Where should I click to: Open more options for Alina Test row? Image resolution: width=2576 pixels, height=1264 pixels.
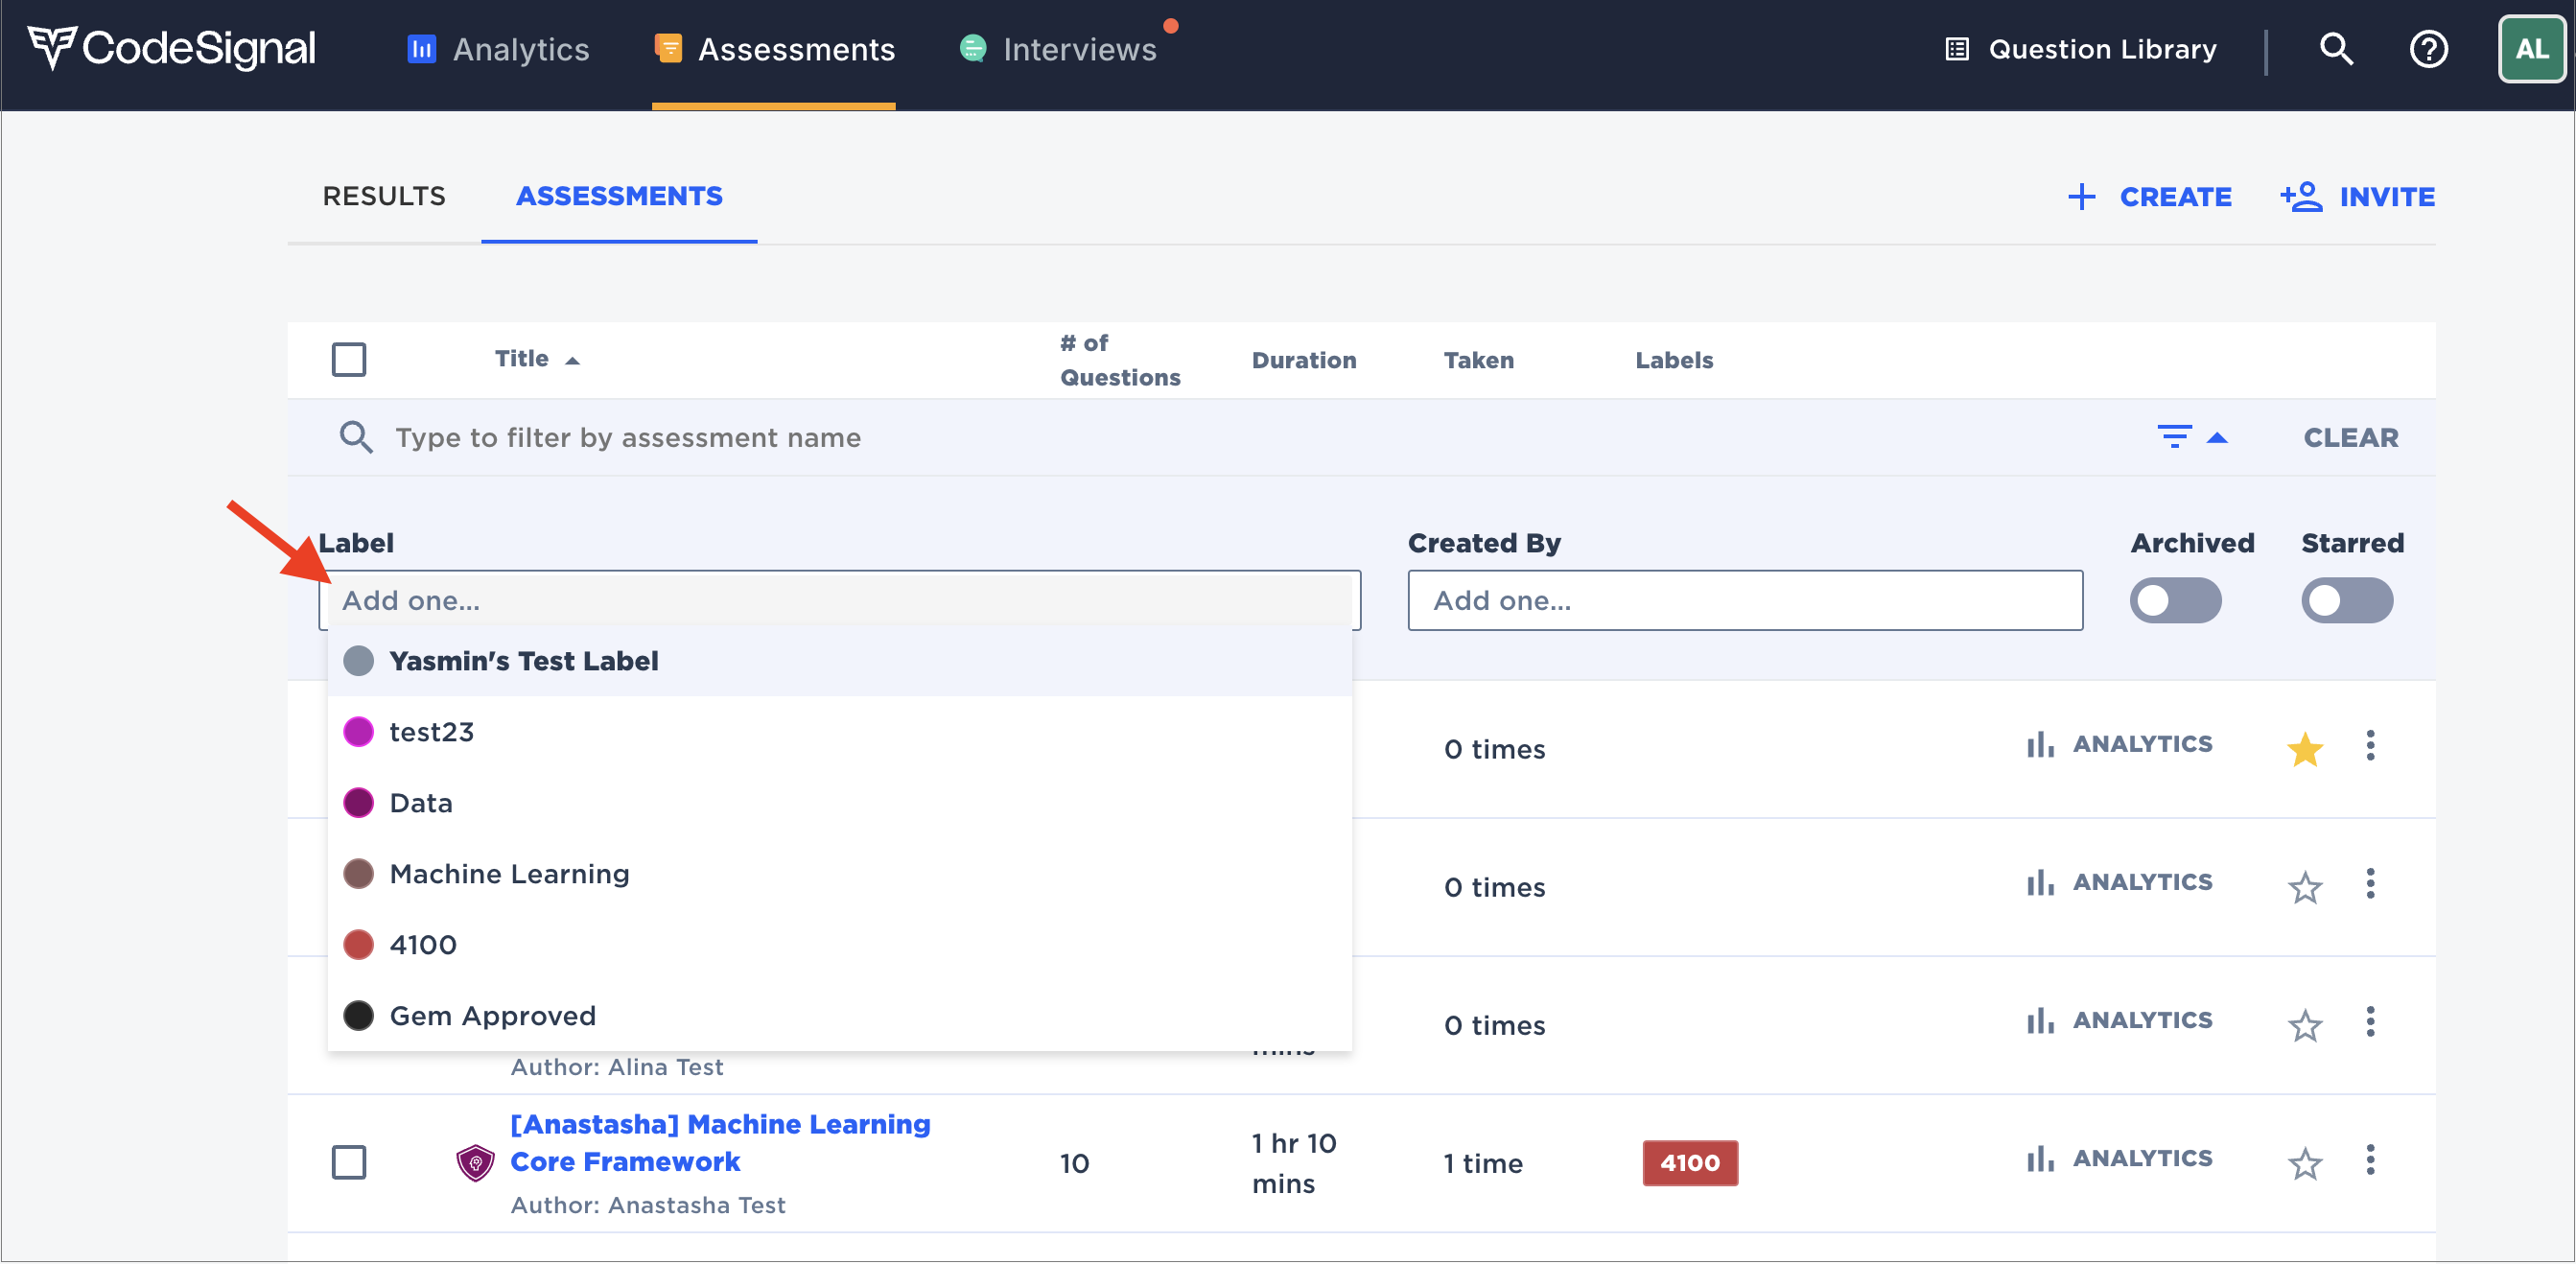(x=2369, y=1021)
